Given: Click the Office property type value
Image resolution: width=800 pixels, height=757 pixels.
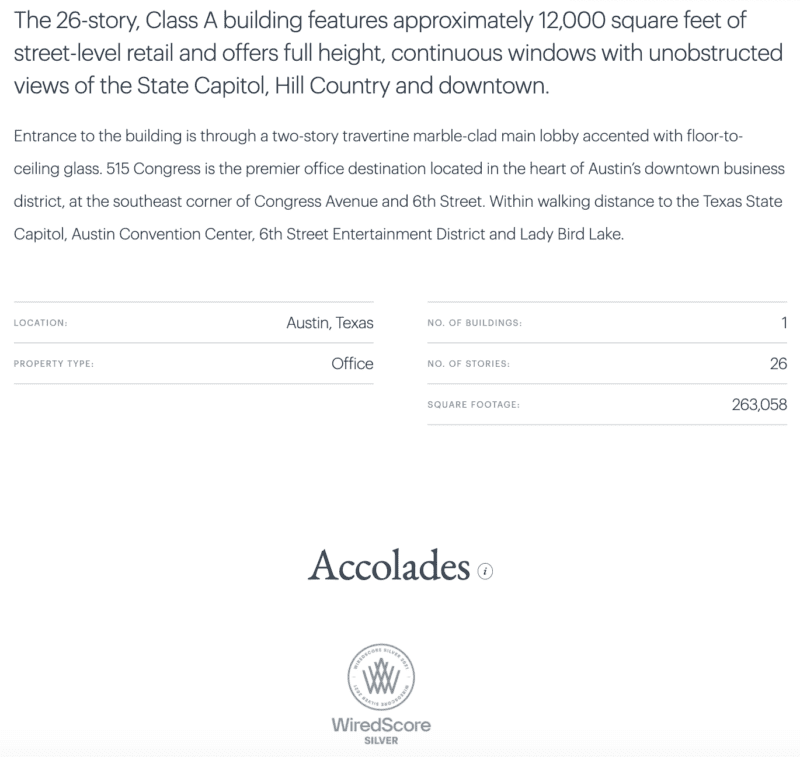Looking at the screenshot, I should coord(352,364).
